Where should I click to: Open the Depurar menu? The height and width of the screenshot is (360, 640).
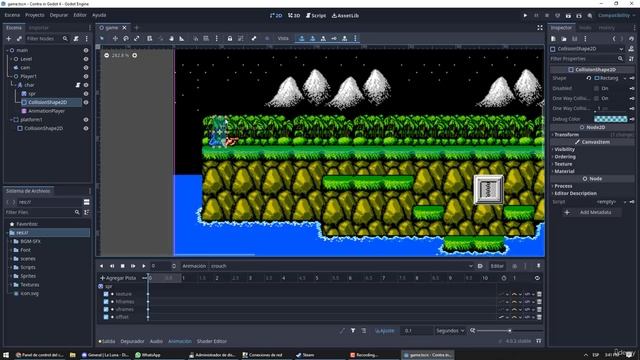coord(59,15)
